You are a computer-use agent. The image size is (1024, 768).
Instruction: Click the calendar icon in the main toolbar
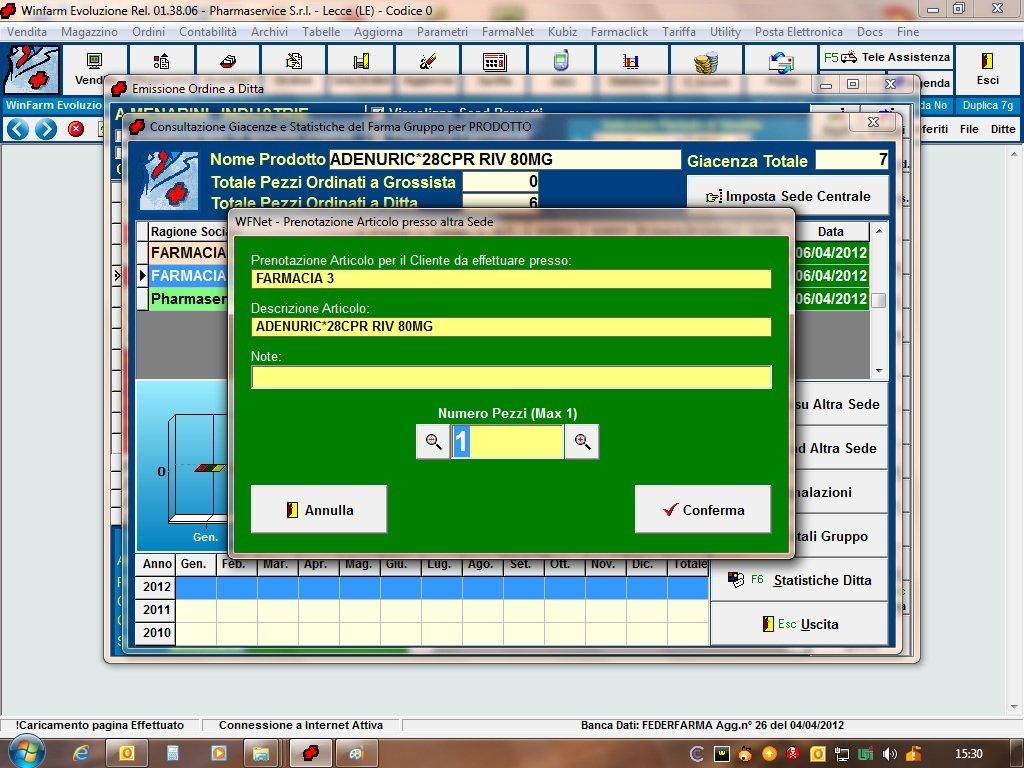(494, 62)
